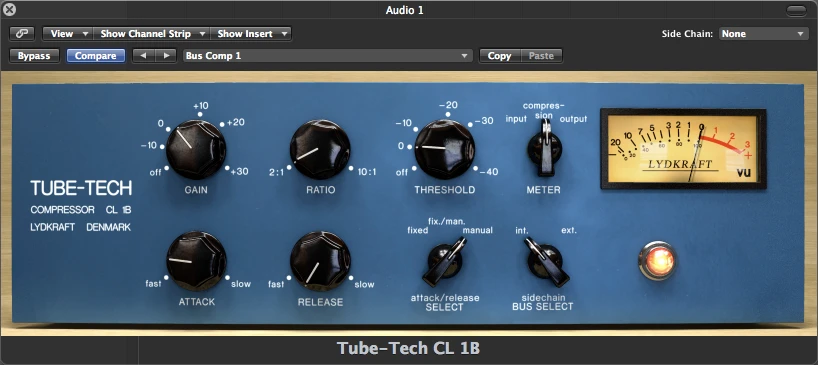
Task: Click the Copy button
Action: [500, 56]
